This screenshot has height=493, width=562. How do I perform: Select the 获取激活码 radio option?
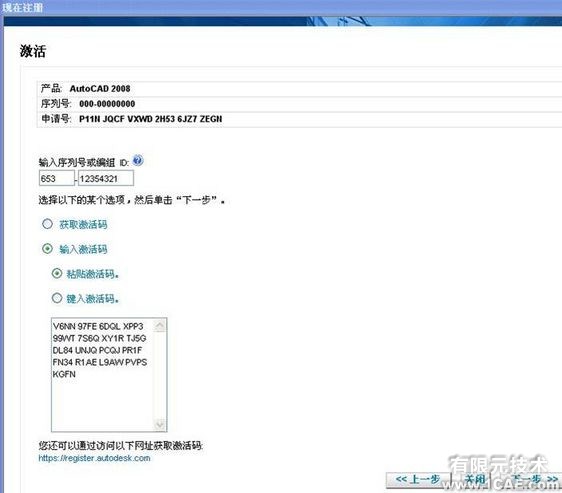[47, 224]
